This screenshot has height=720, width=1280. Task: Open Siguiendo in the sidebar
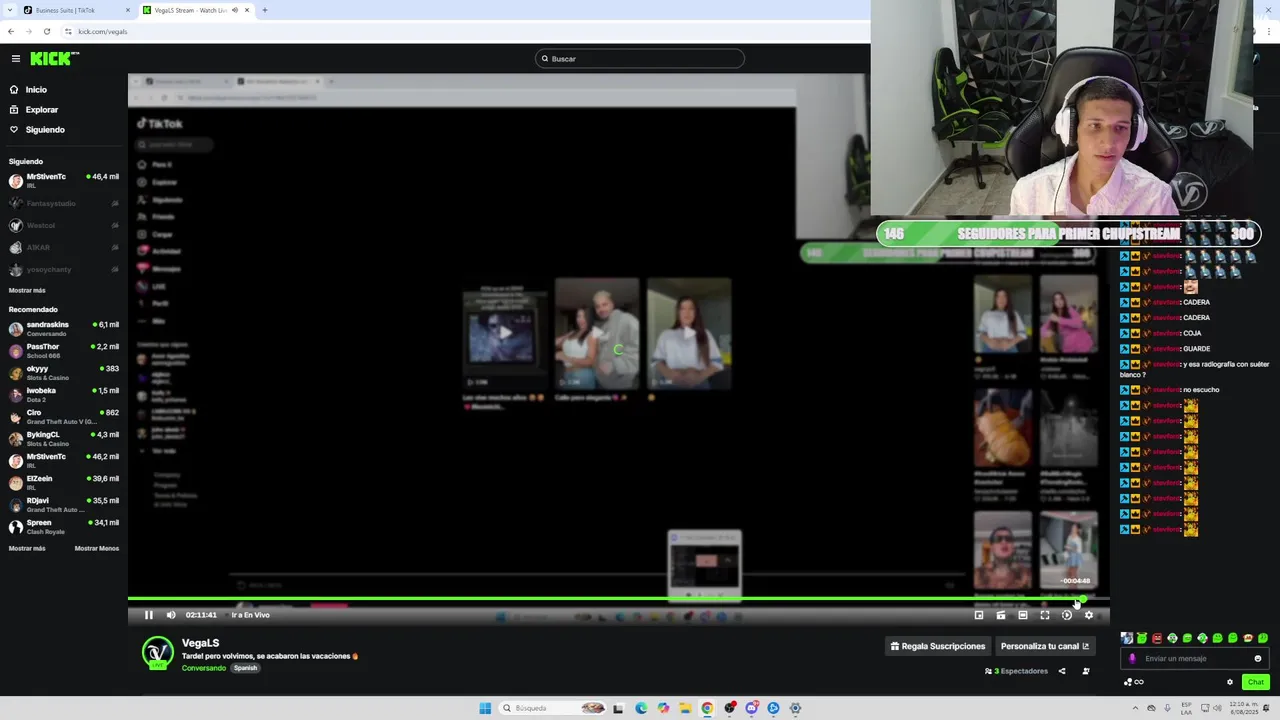click(x=45, y=130)
